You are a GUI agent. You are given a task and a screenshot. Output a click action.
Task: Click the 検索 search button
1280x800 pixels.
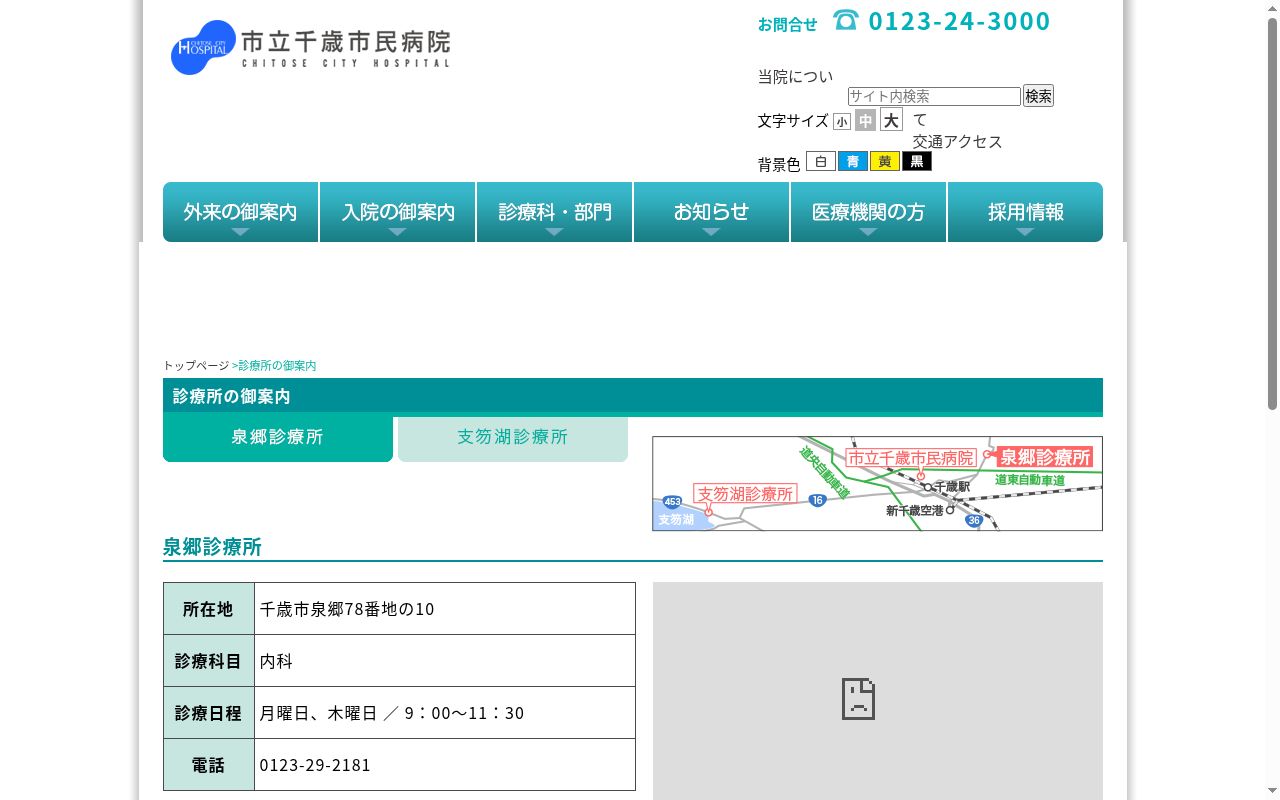pos(1038,96)
